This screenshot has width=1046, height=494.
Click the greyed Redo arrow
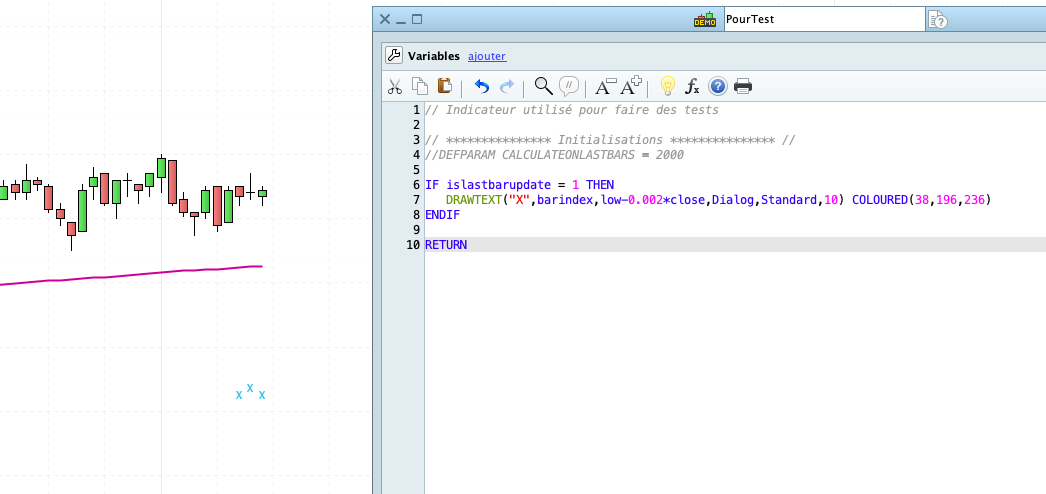coord(507,87)
